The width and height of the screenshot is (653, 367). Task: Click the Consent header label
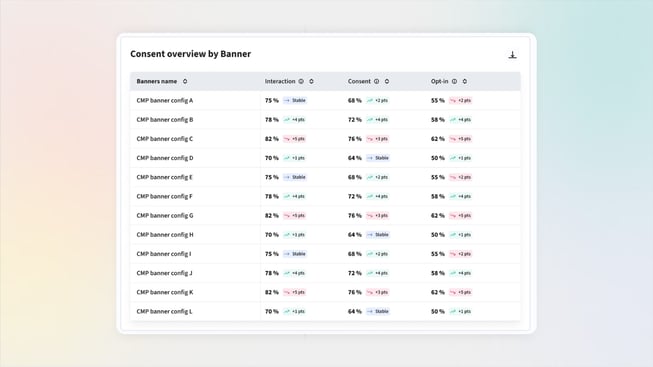tap(359, 81)
